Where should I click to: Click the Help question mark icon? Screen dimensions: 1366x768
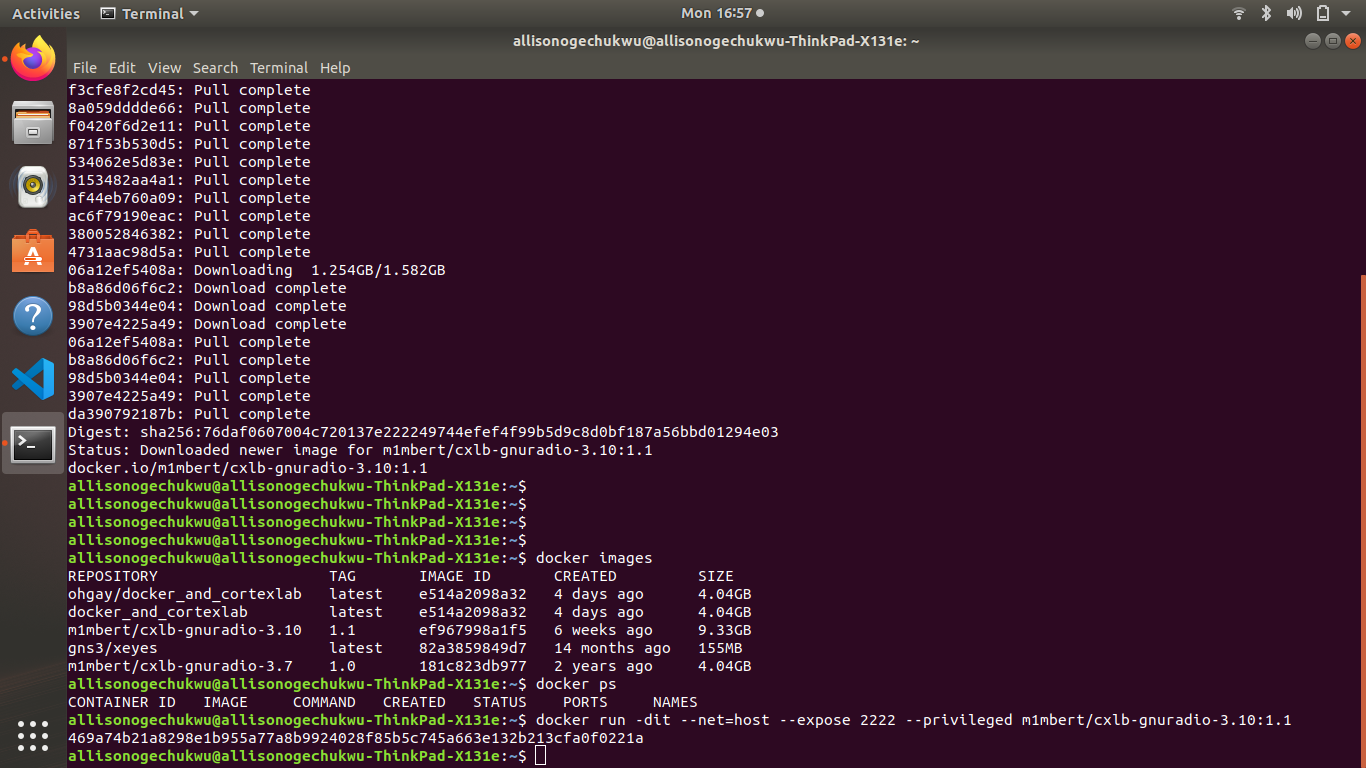[x=33, y=316]
